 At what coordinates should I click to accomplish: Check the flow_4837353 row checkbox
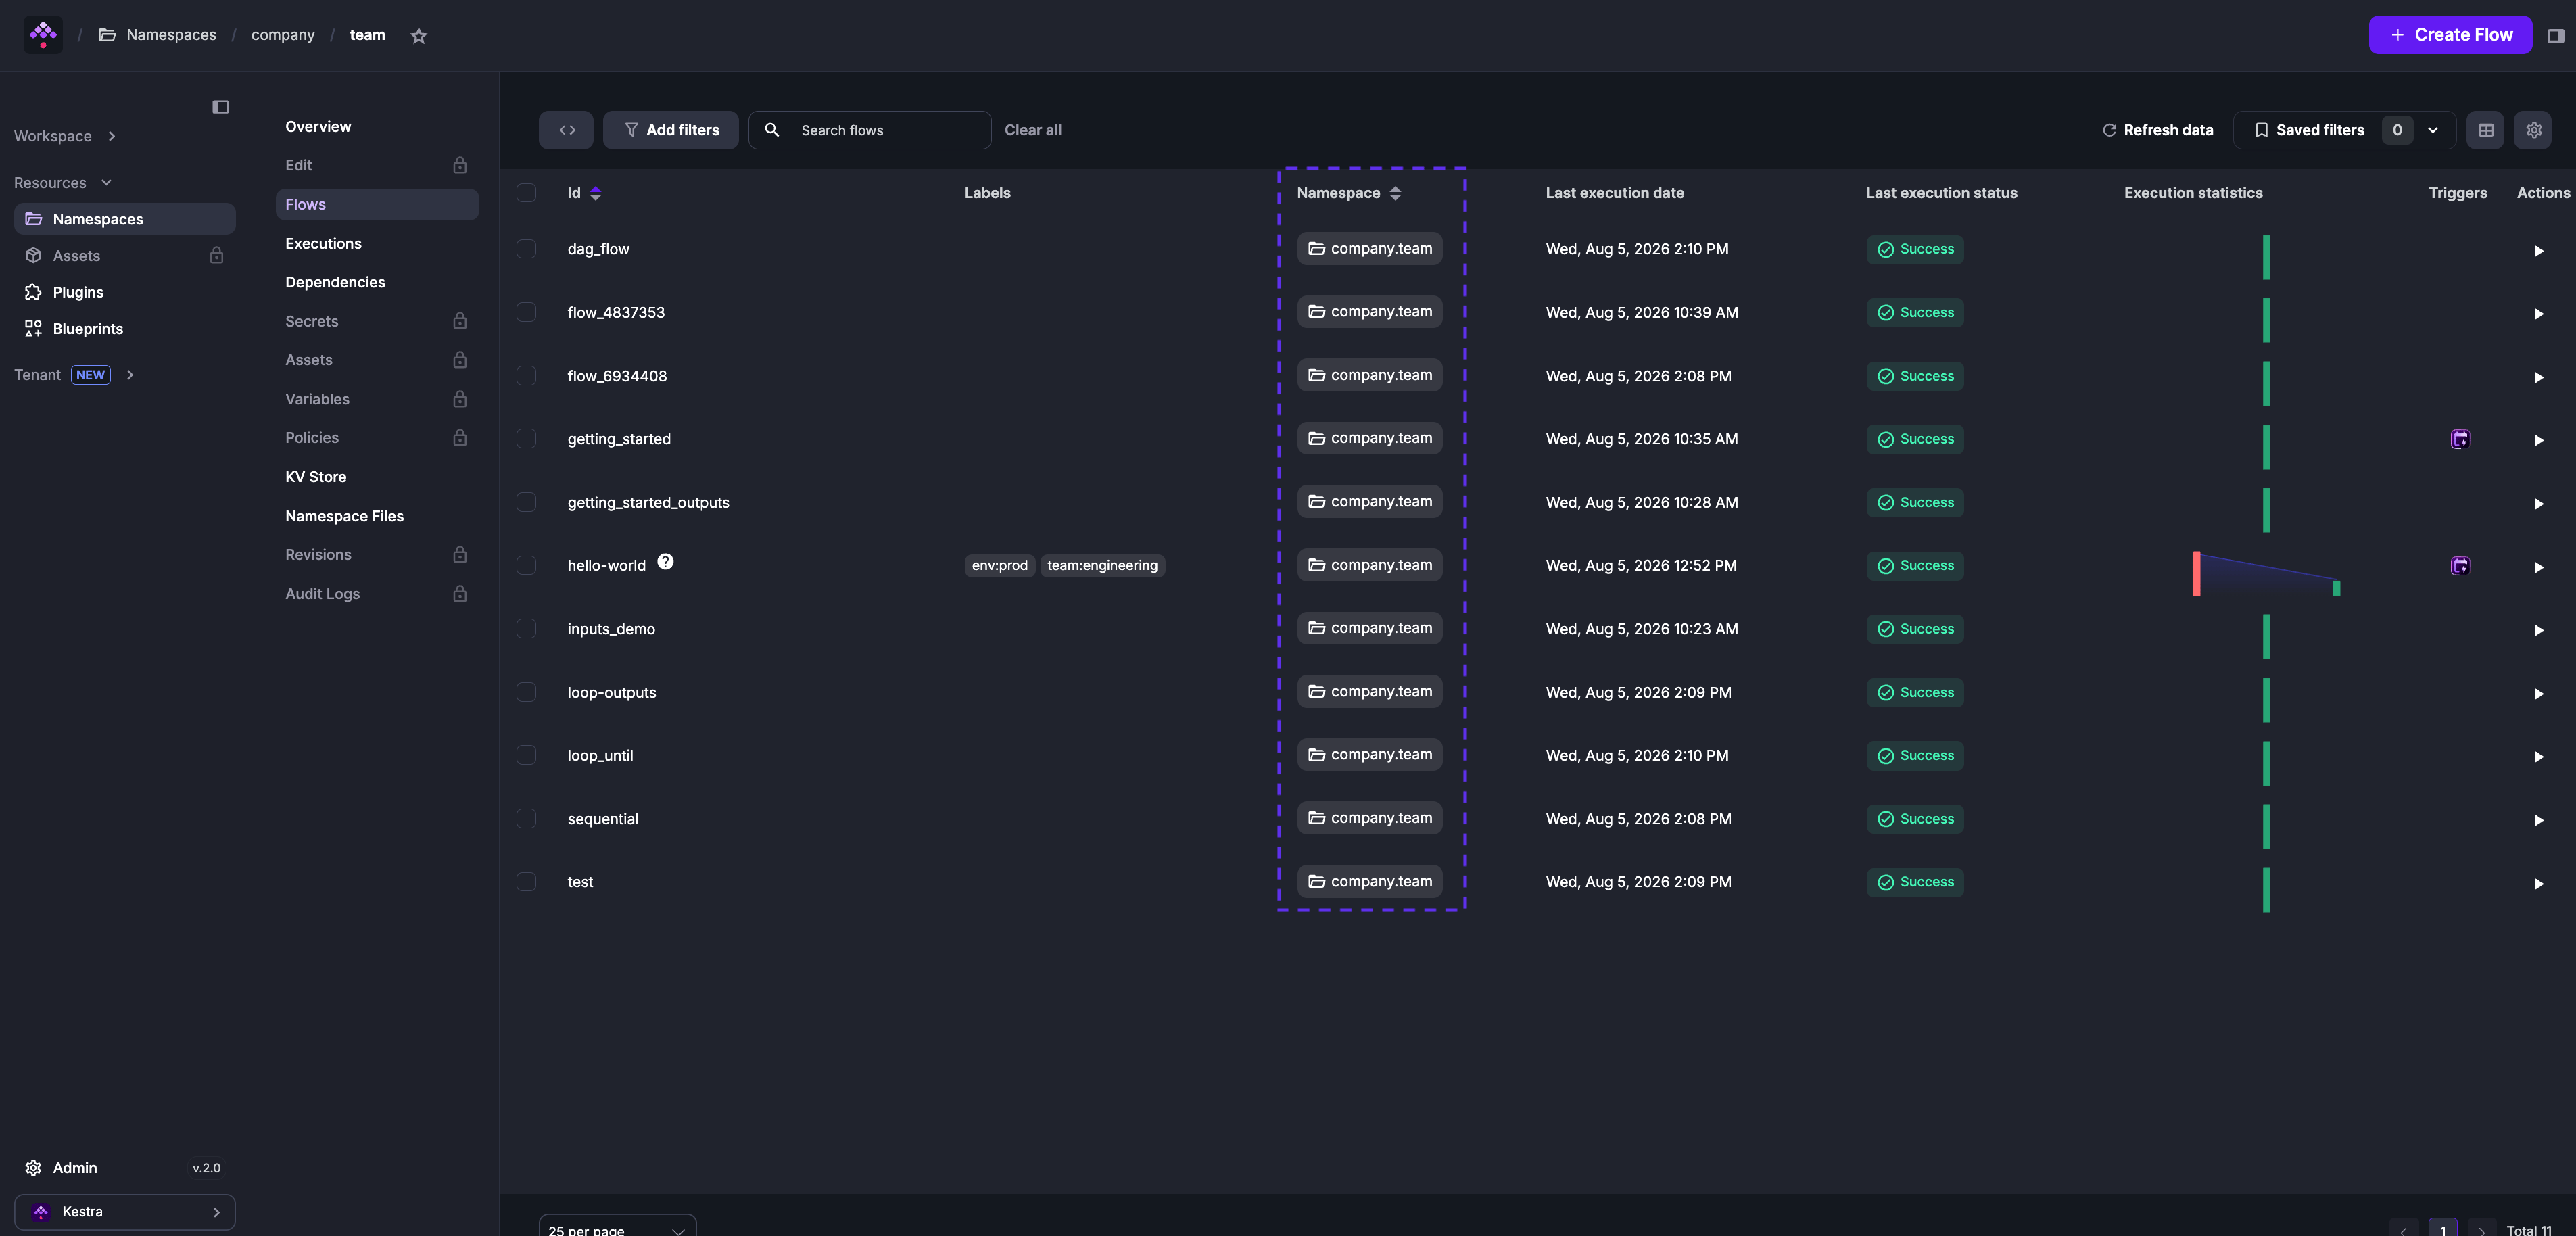click(526, 312)
